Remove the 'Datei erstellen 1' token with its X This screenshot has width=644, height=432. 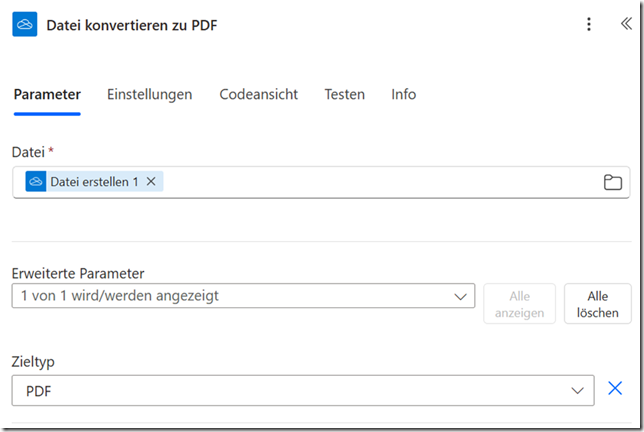click(151, 182)
